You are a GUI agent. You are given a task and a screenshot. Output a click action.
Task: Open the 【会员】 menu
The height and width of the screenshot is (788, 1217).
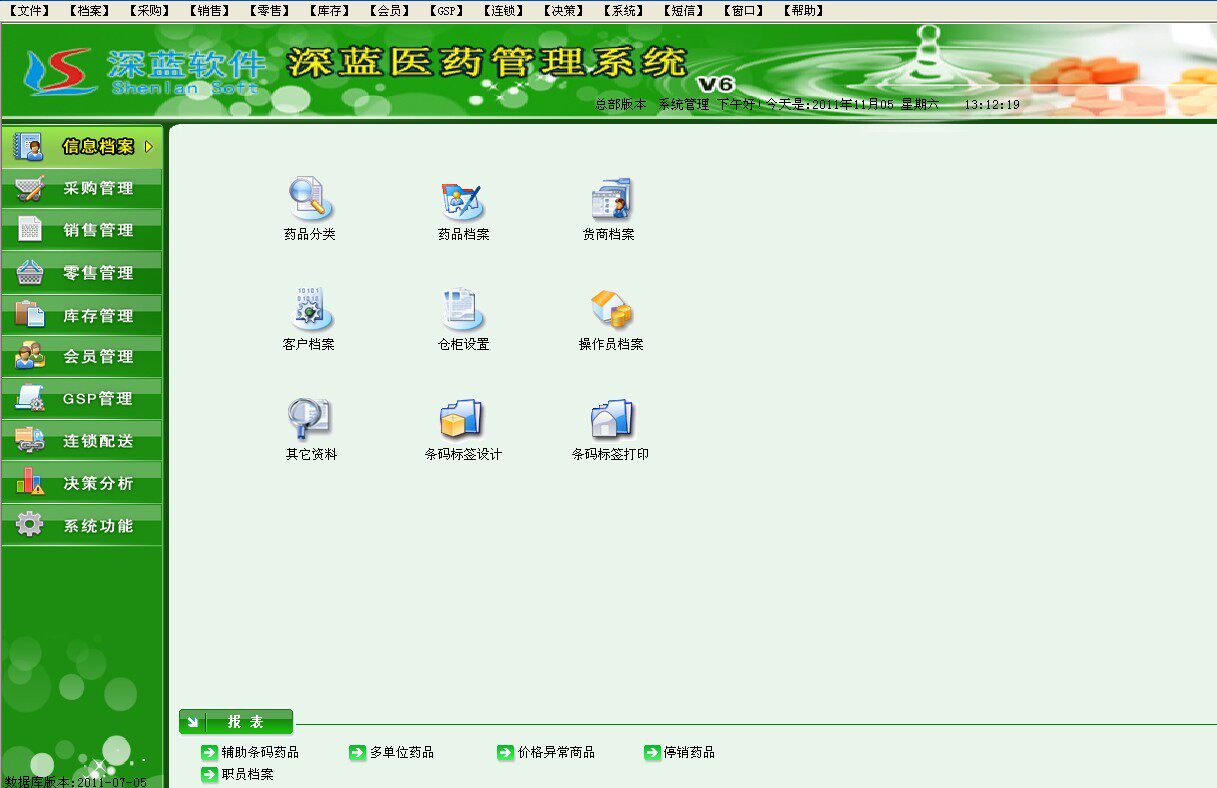coord(388,11)
